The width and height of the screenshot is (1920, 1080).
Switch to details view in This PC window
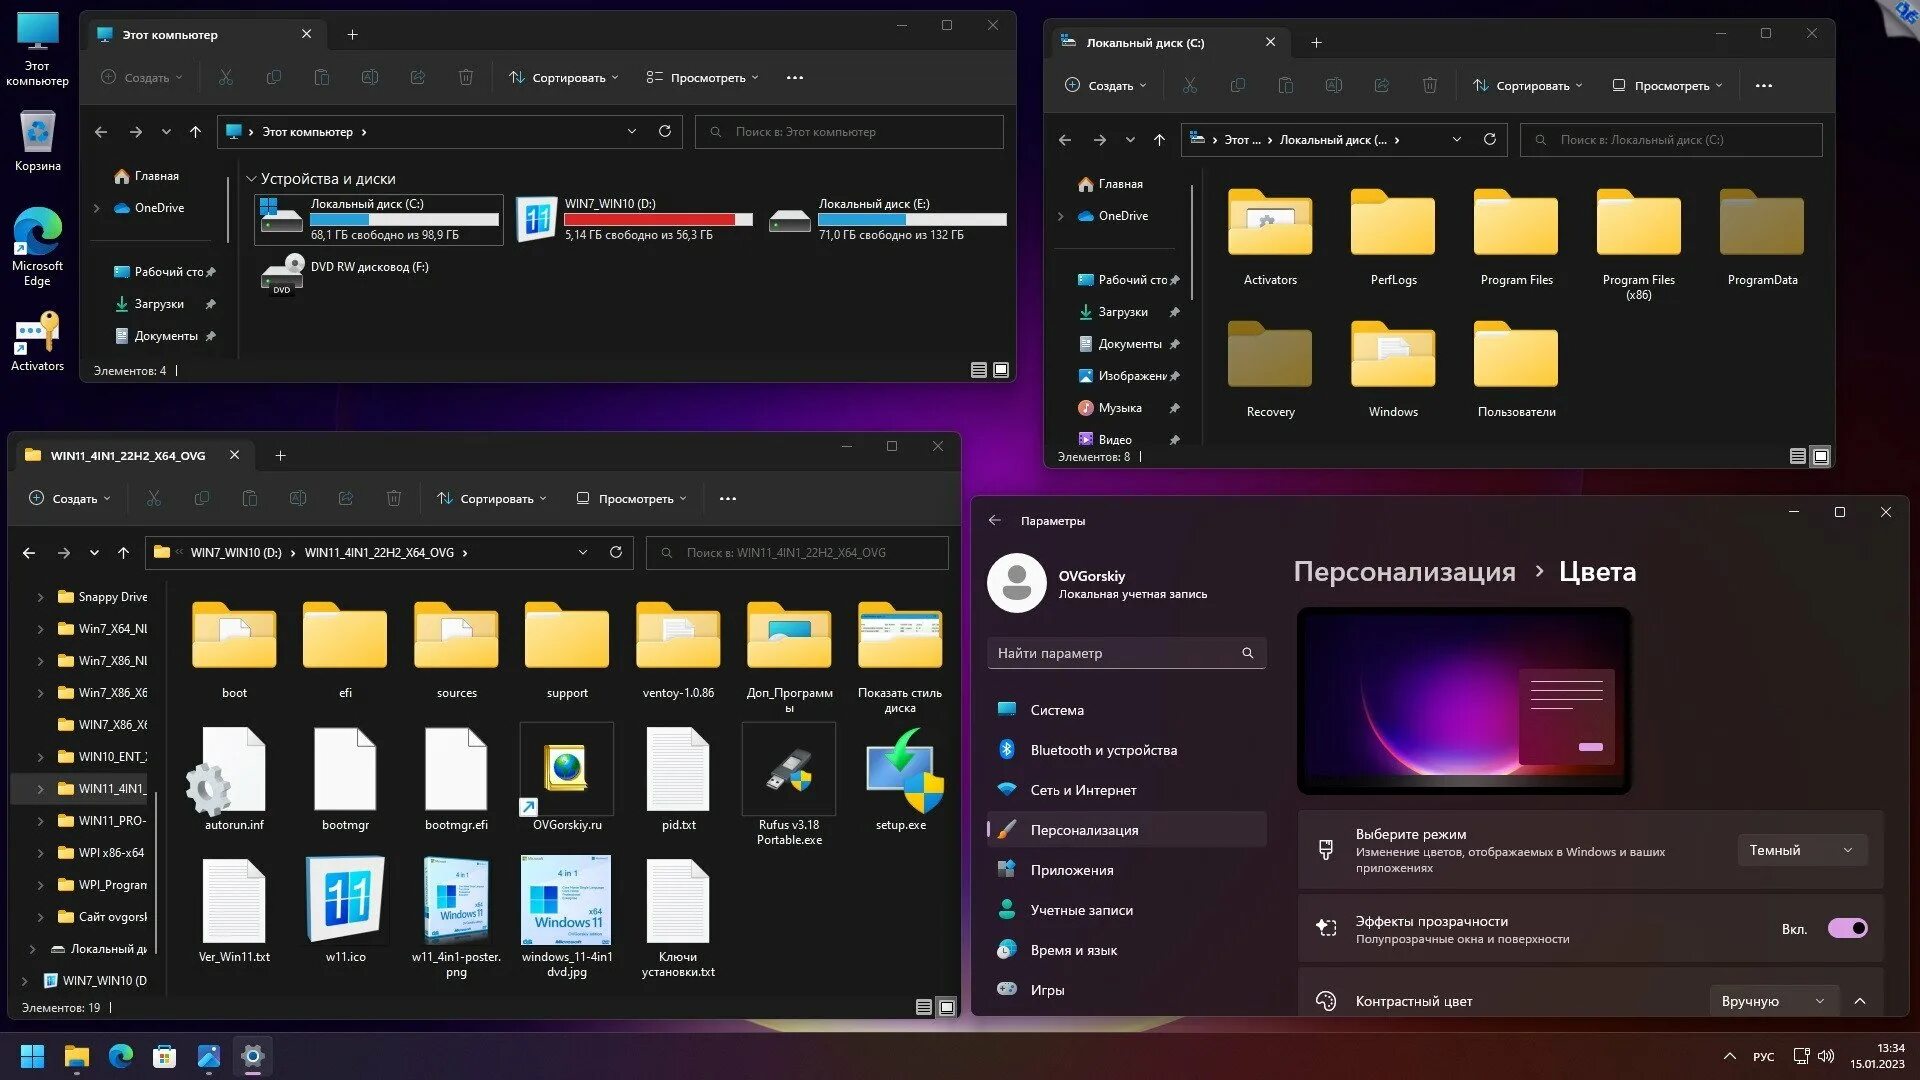pyautogui.click(x=979, y=370)
